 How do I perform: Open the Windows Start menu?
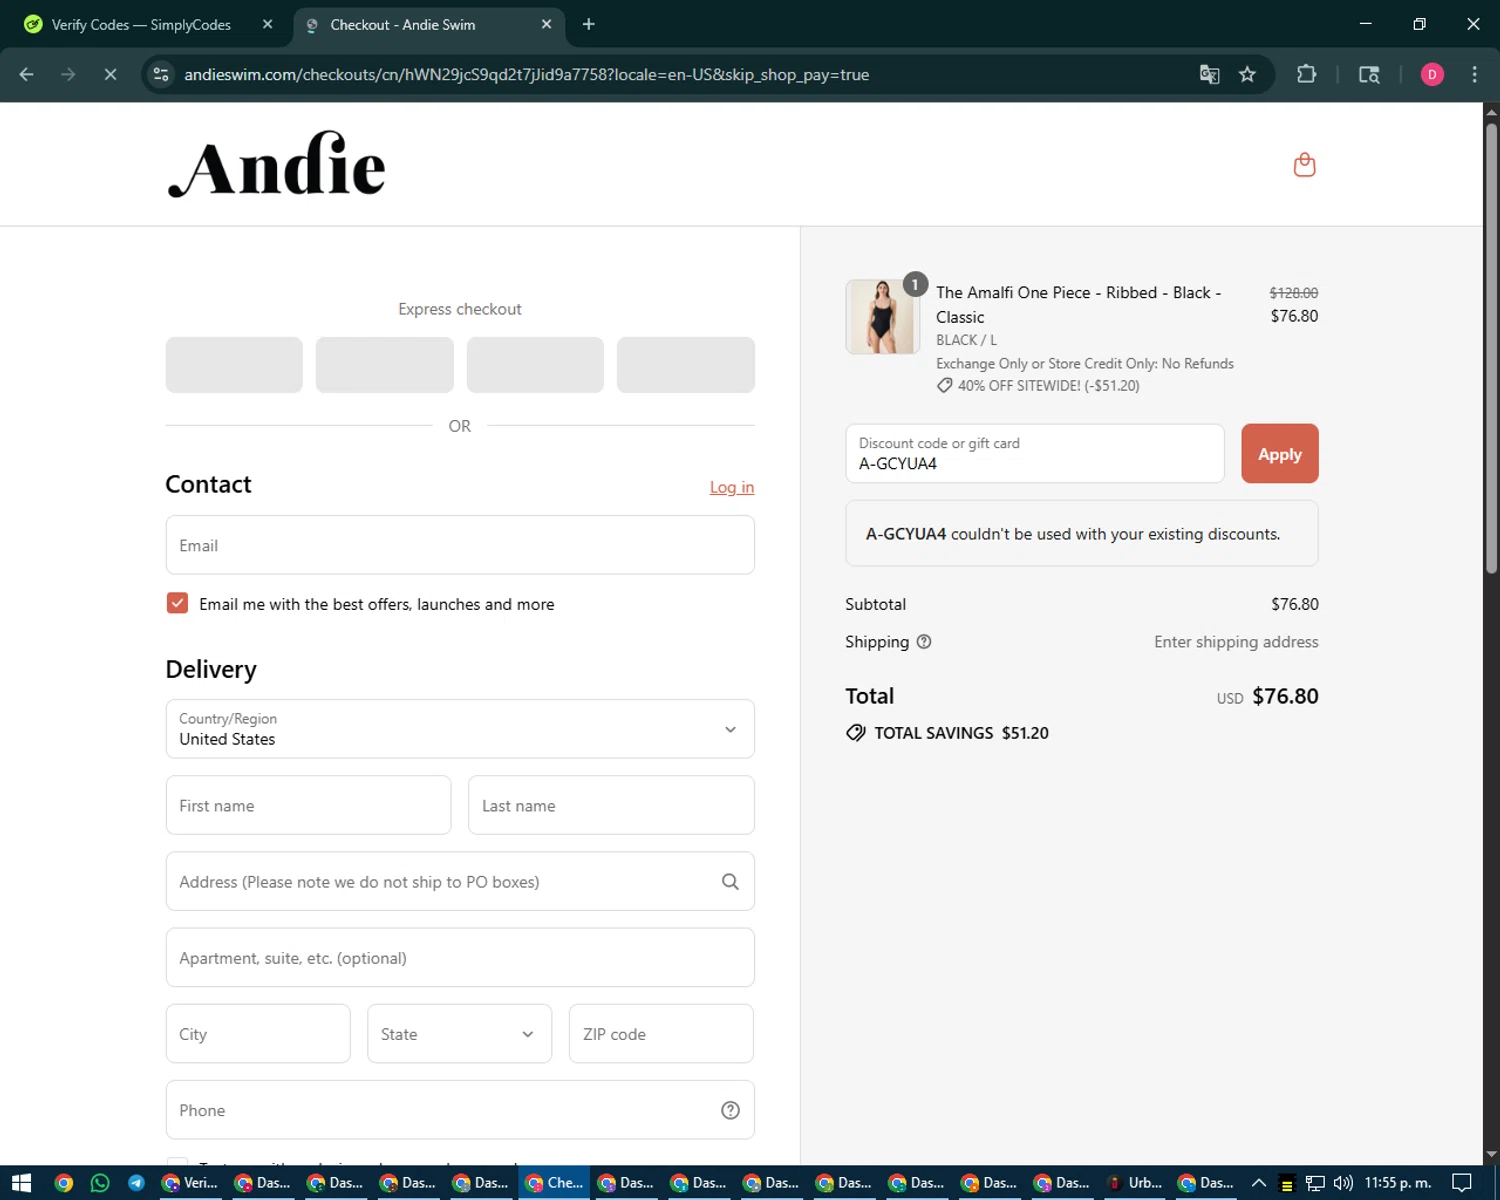pos(21,1183)
